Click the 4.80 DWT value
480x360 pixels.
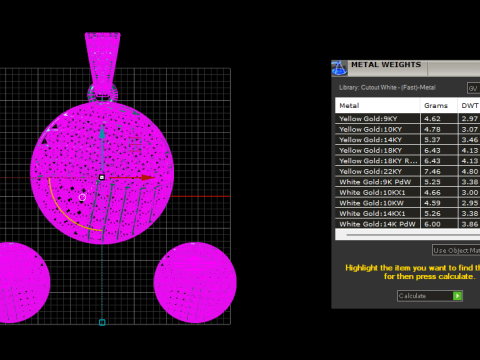tap(469, 171)
